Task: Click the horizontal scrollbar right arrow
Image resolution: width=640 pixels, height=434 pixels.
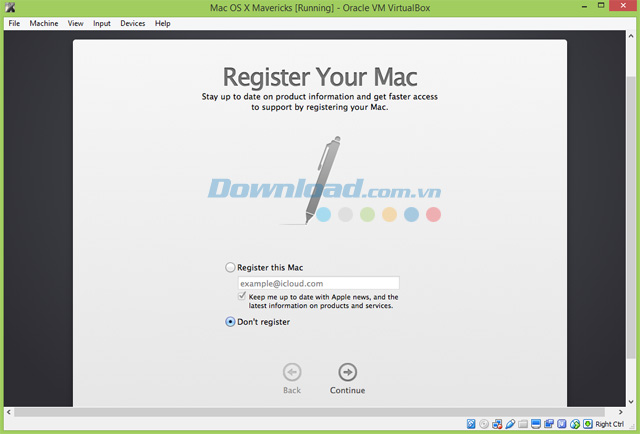Action: [620, 412]
